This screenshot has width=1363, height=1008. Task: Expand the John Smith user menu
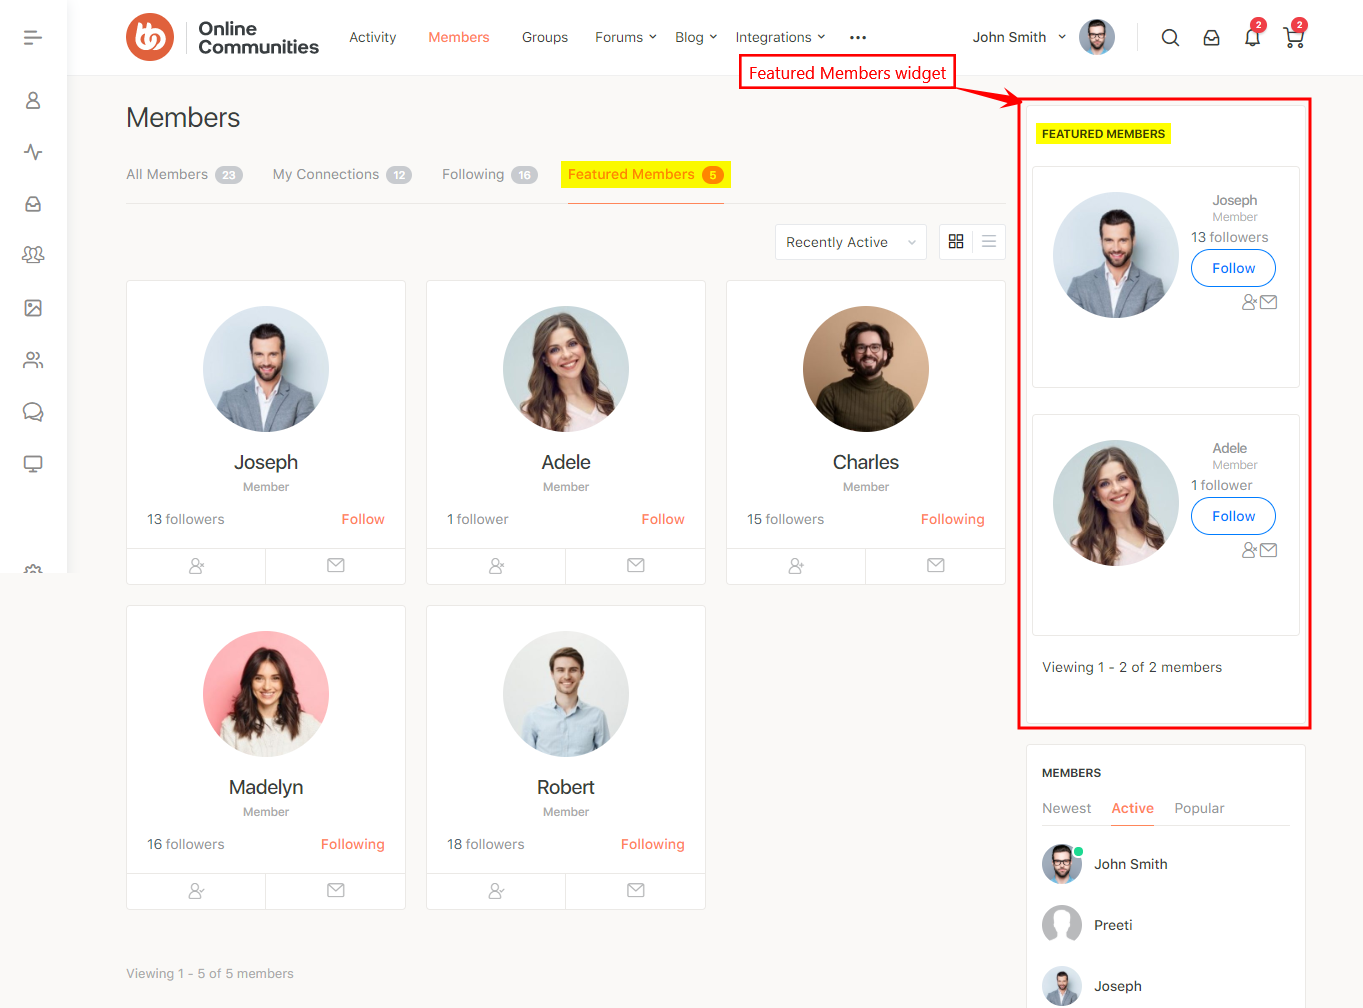coord(1019,38)
